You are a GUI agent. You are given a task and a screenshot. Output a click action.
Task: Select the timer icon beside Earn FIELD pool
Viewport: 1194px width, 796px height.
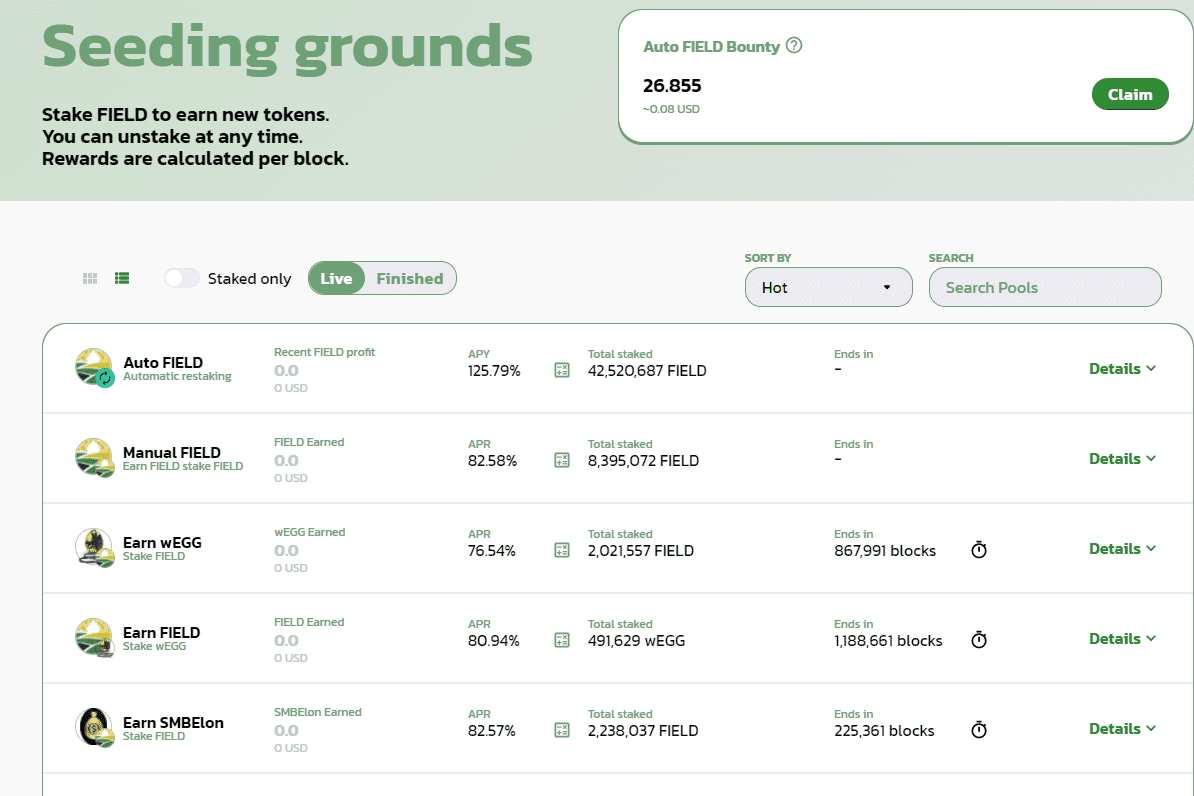coord(978,639)
